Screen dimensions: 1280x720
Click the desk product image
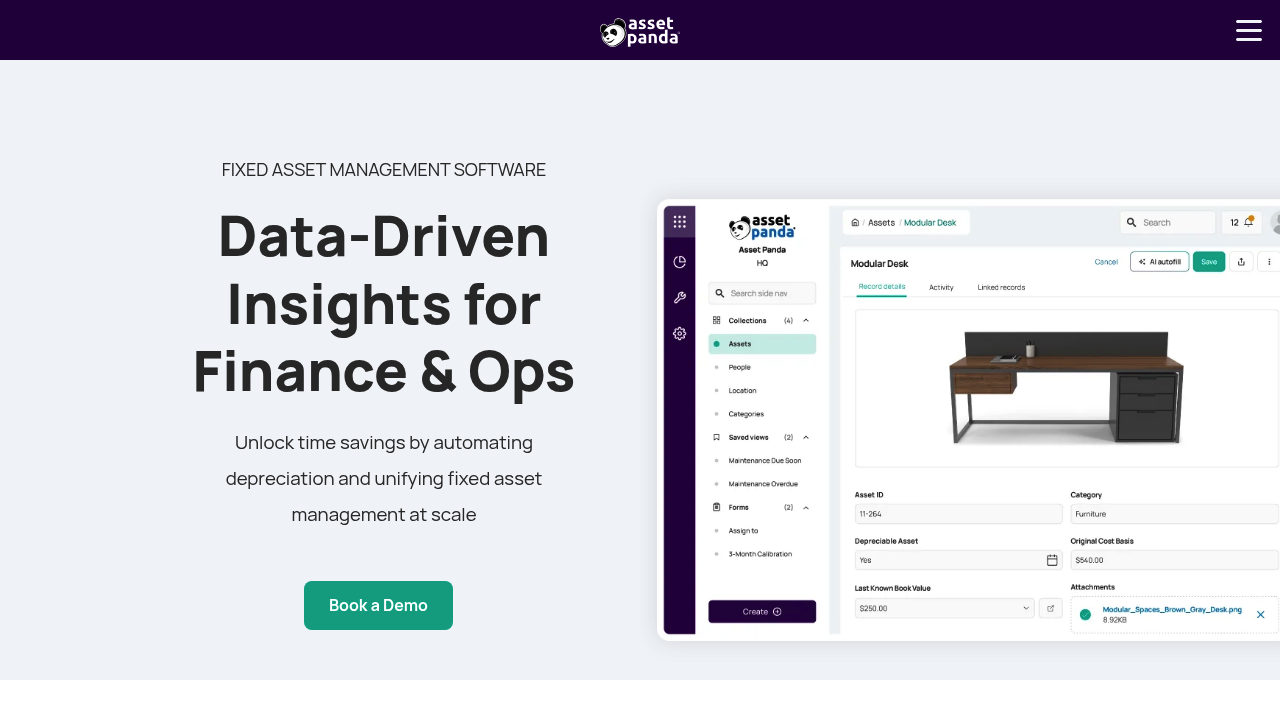(1066, 388)
